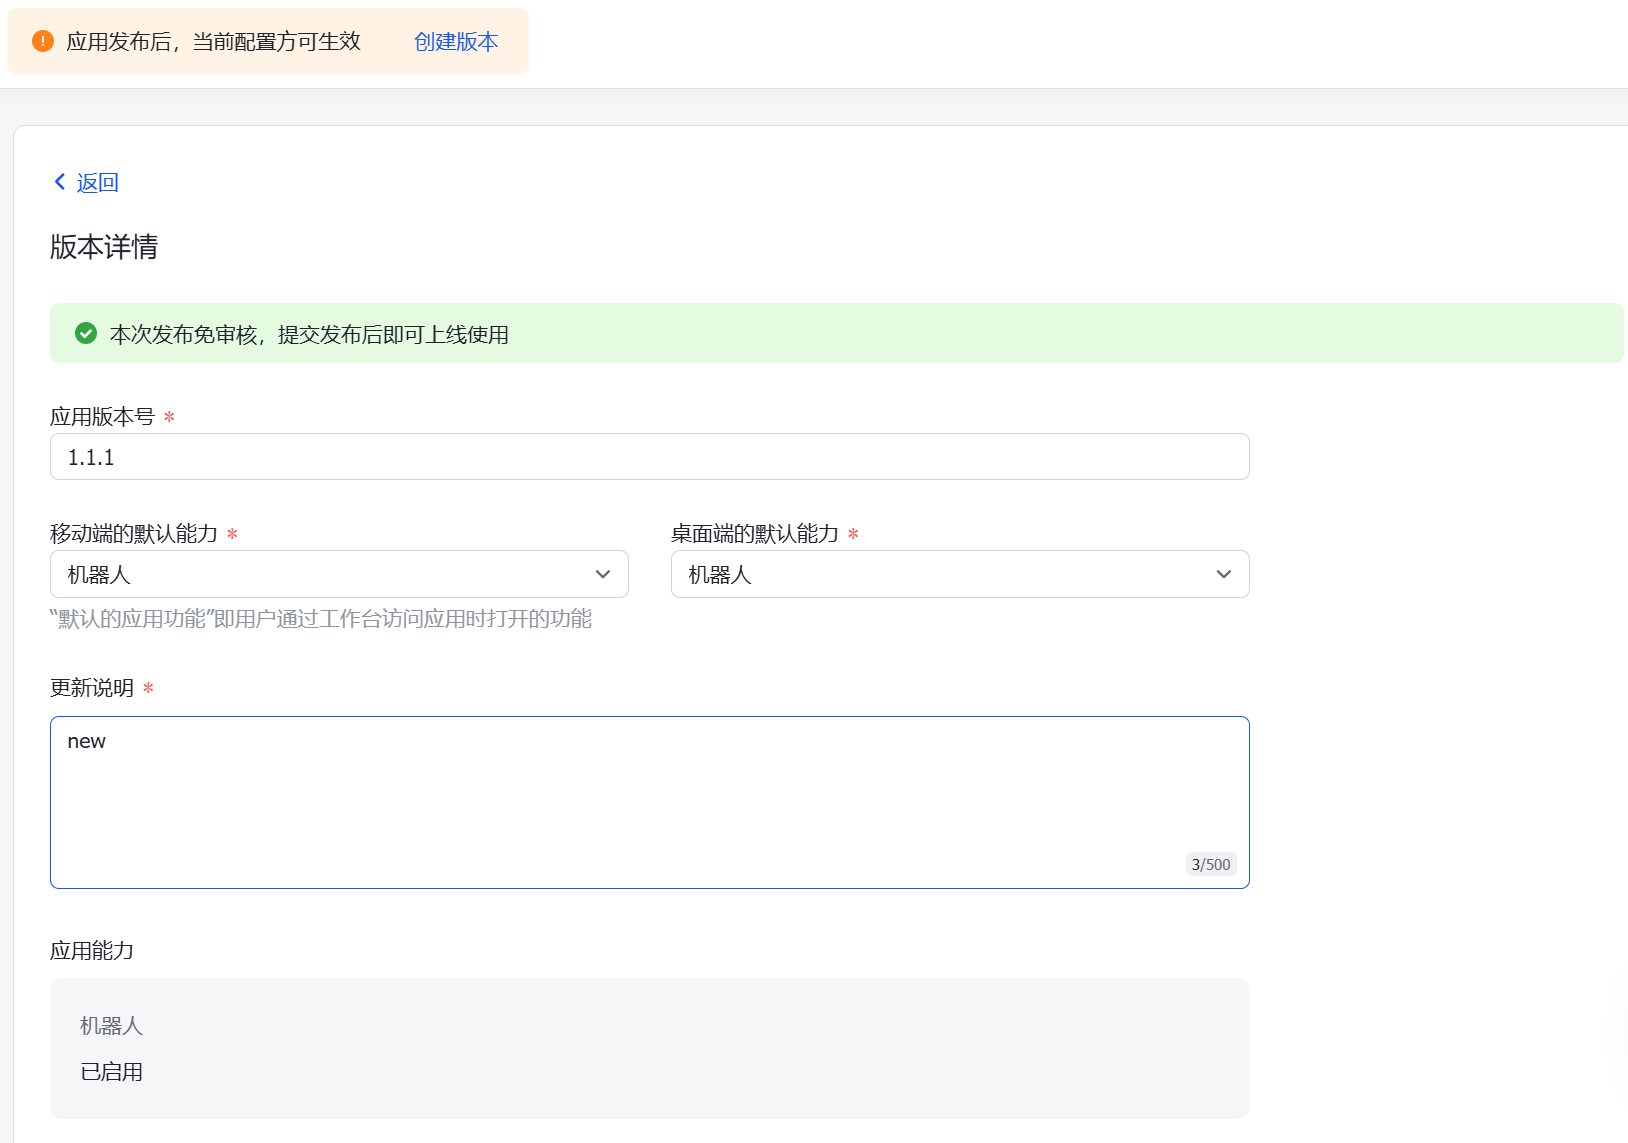The height and width of the screenshot is (1143, 1628).
Task: Click the 应用能力 section heading
Action: click(92, 951)
